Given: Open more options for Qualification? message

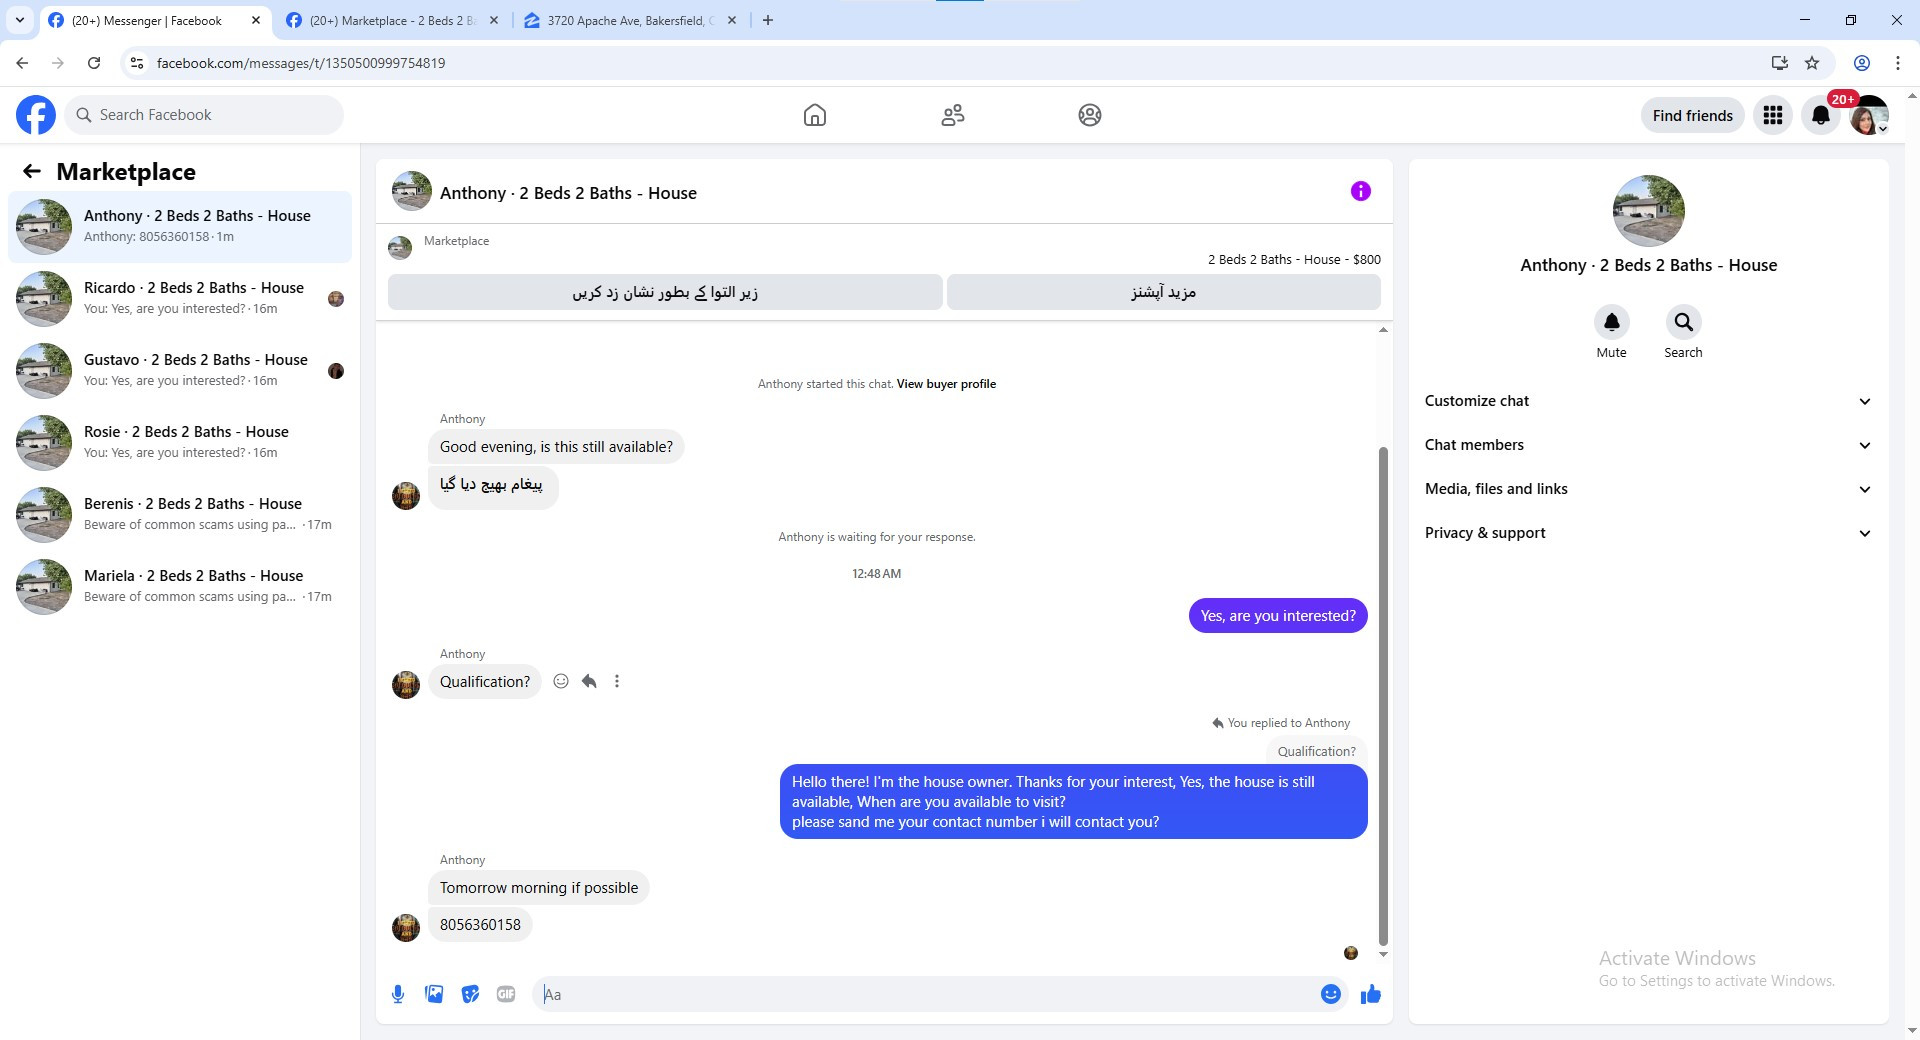Looking at the screenshot, I should click(x=617, y=681).
